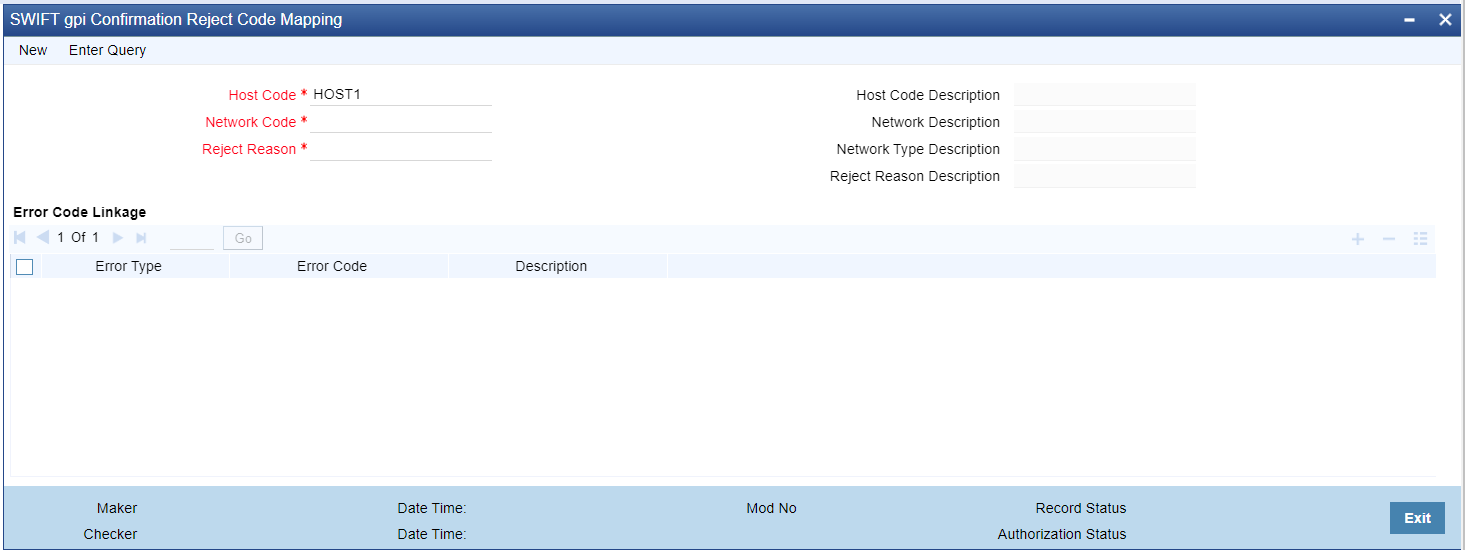Click the Network Type Description field

1105,149
